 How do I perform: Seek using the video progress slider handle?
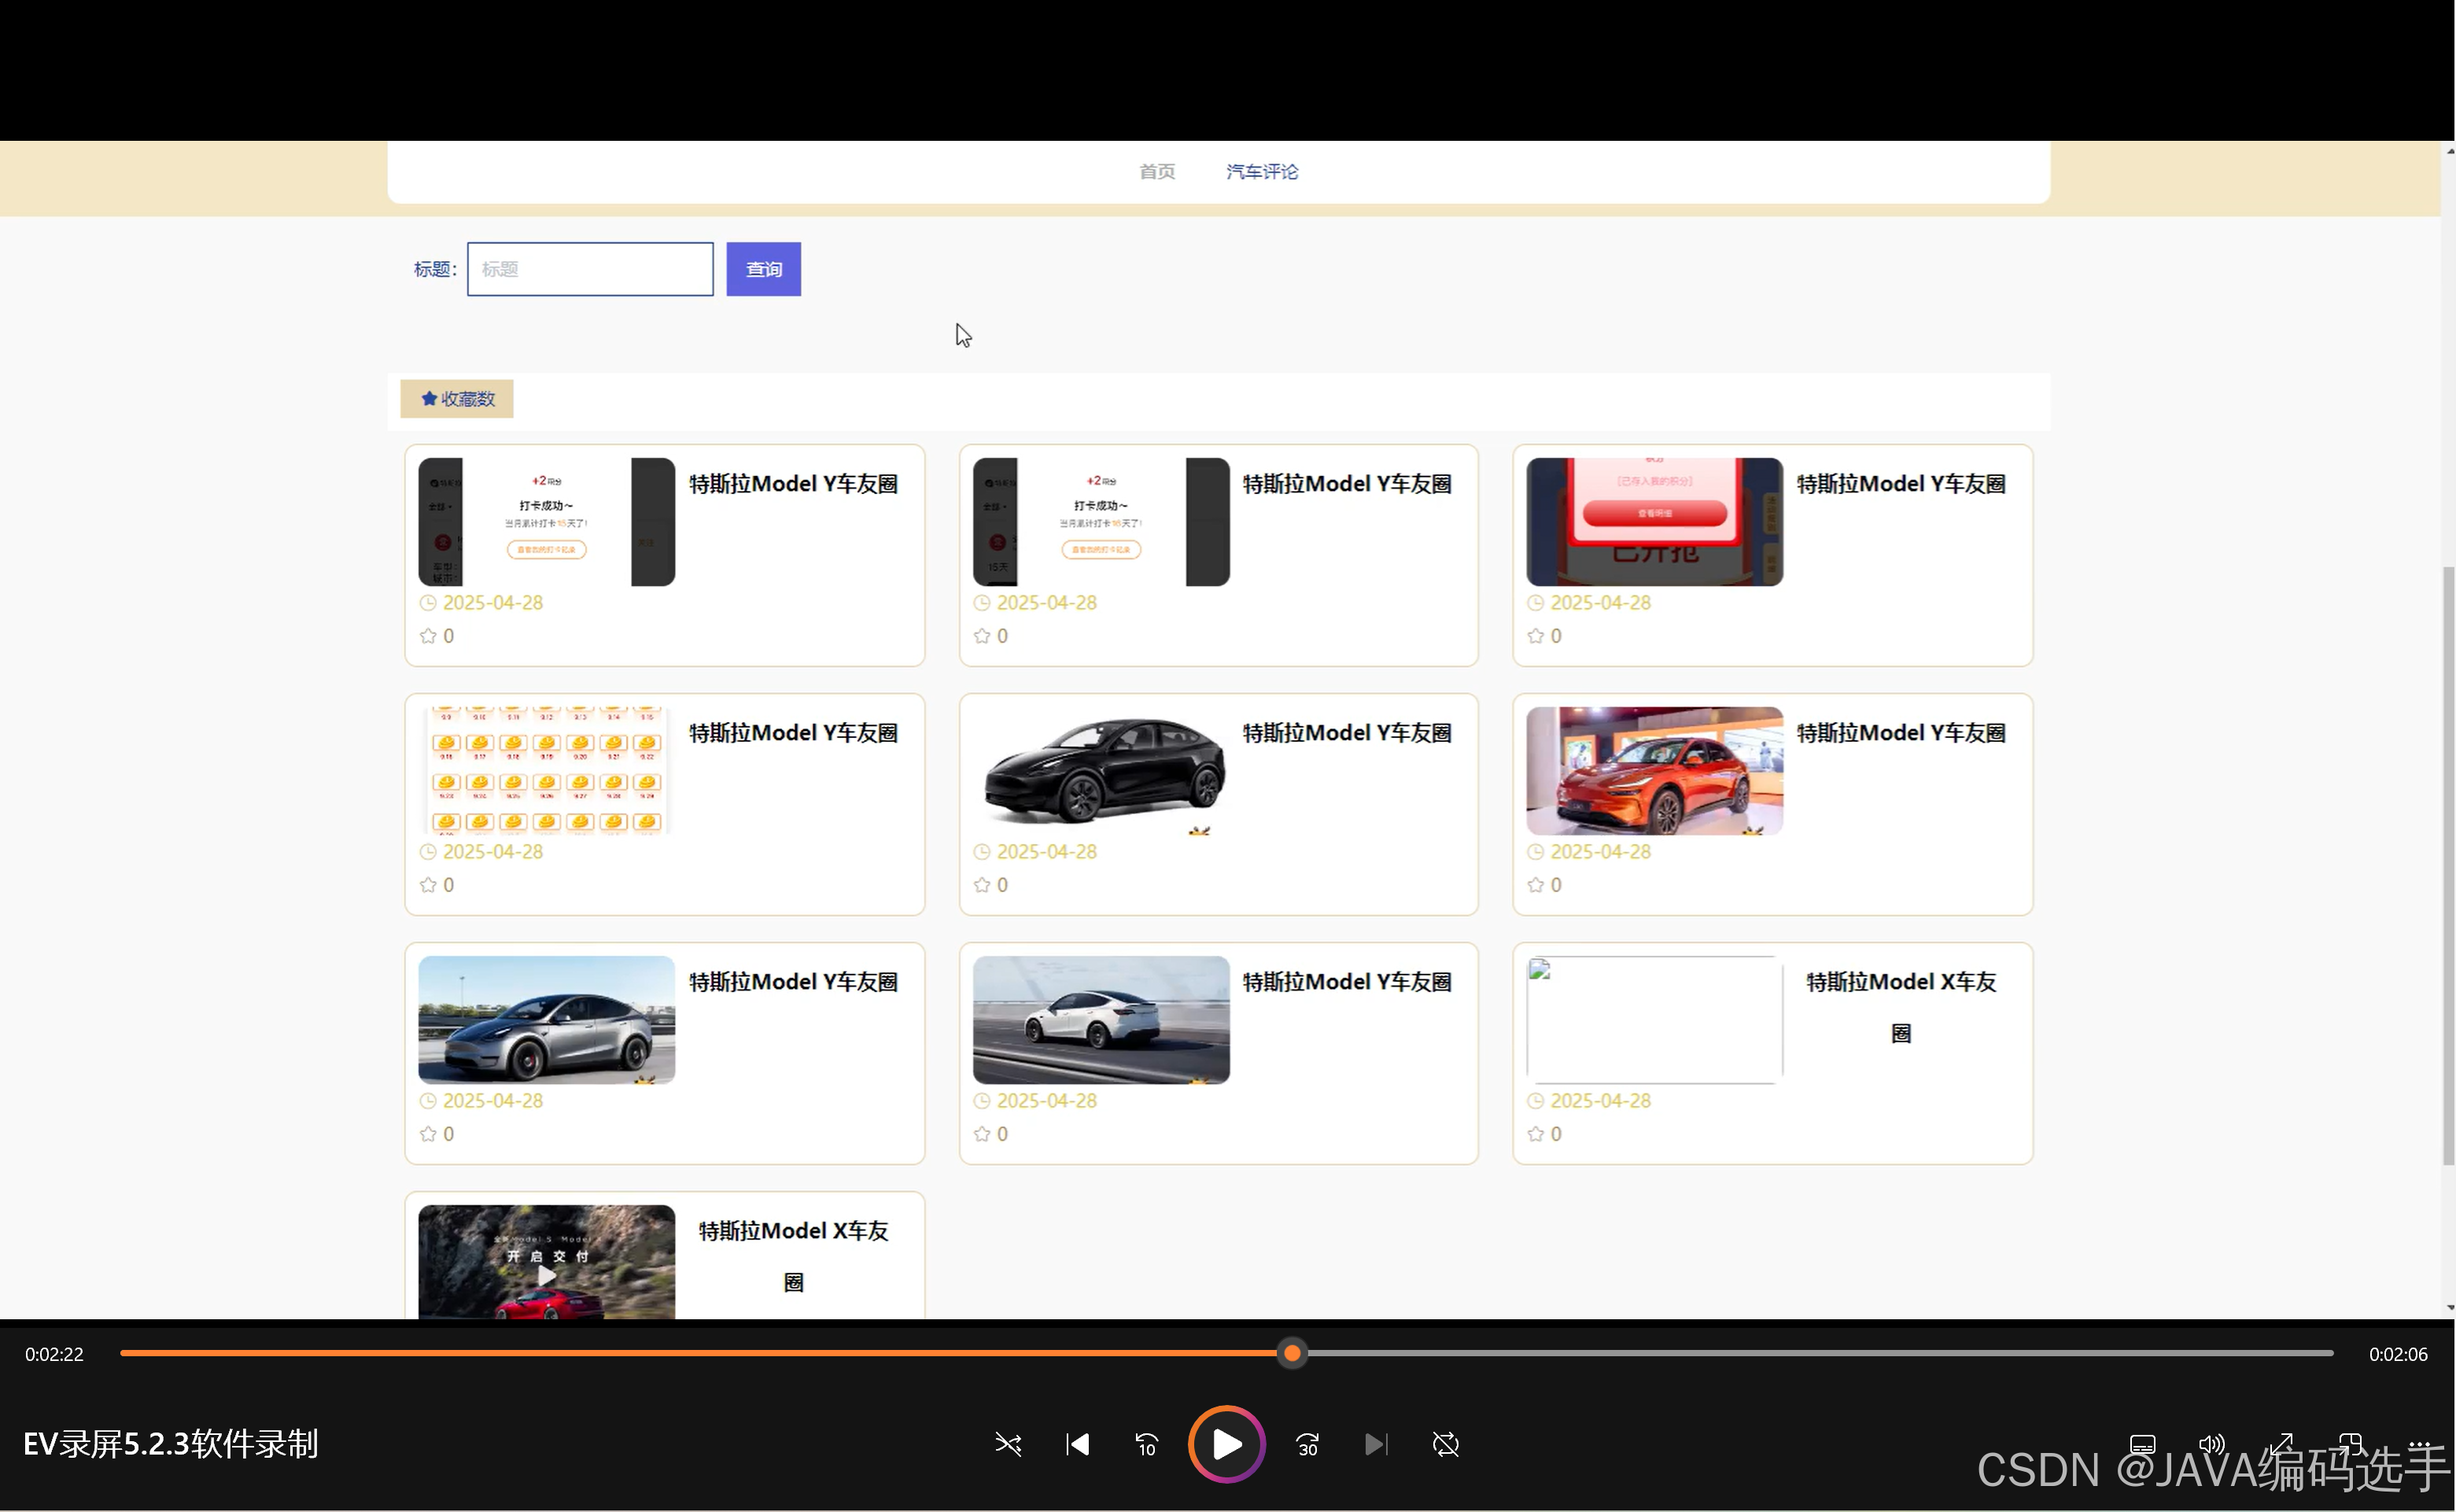1292,1353
